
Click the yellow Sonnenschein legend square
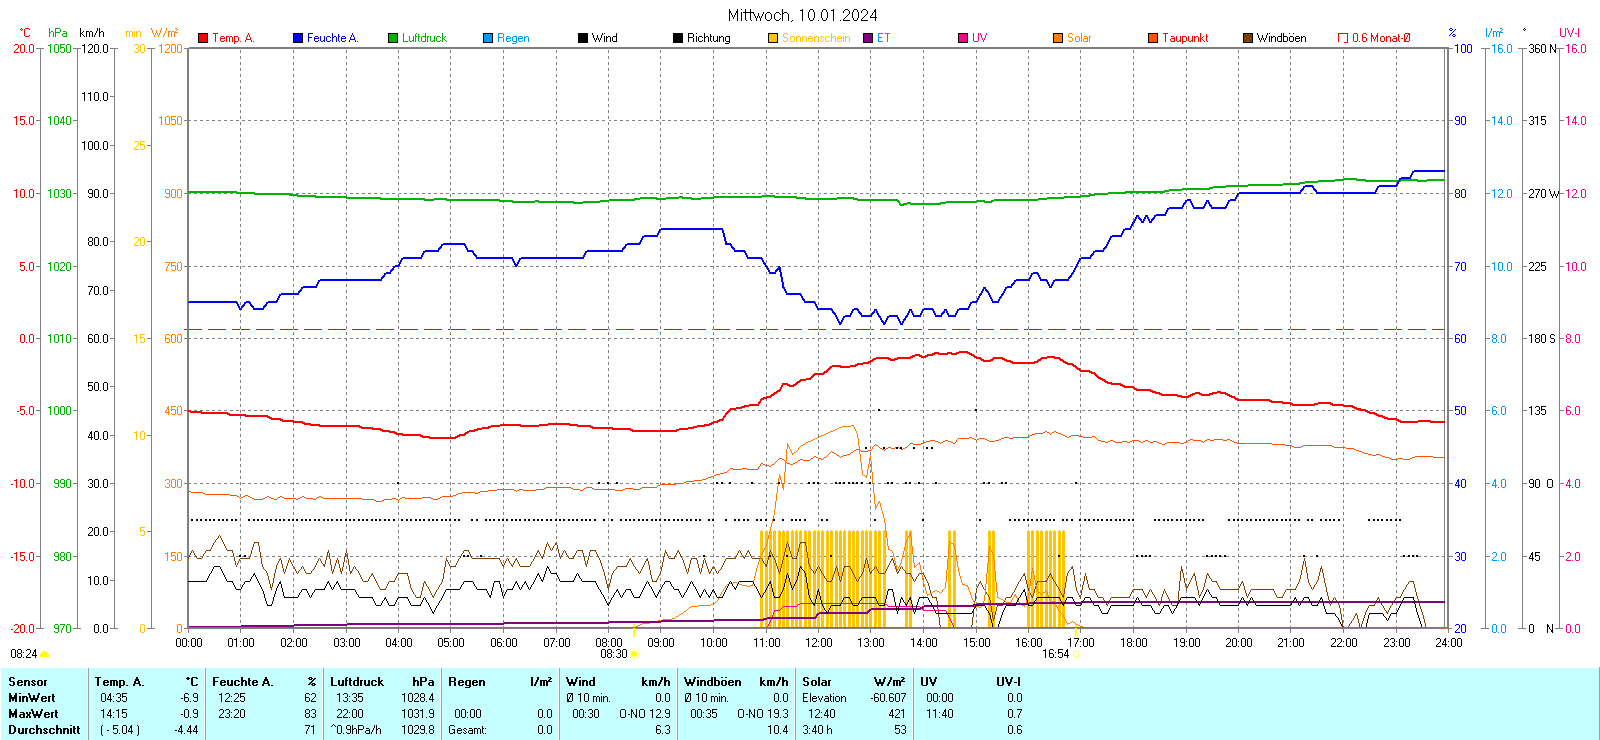[x=773, y=38]
